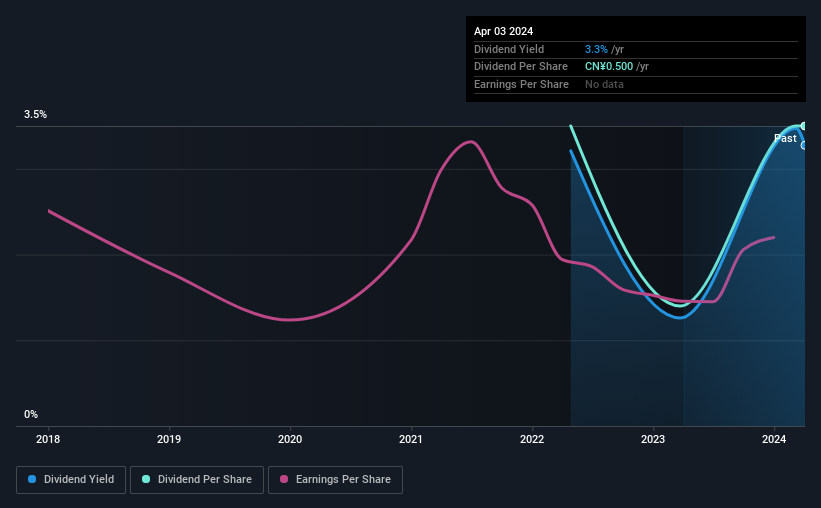This screenshot has height=508, width=821.
Task: Select the 2018 x-axis label
Action: pos(48,439)
